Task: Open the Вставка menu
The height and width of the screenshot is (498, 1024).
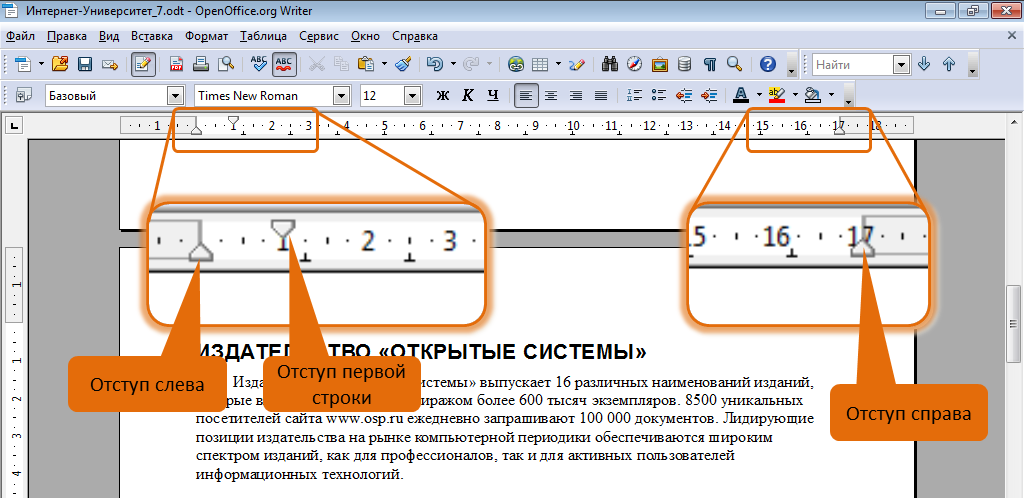Action: click(152, 36)
